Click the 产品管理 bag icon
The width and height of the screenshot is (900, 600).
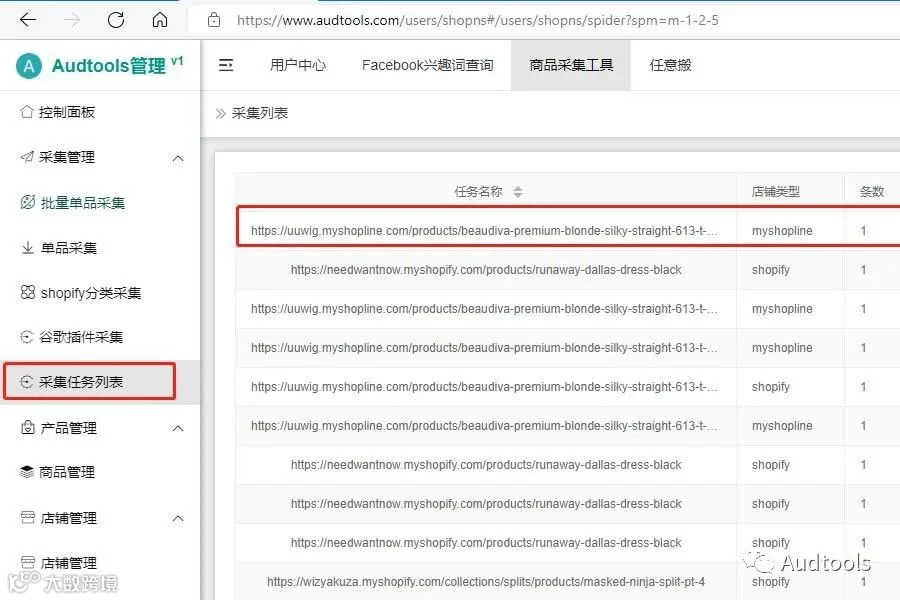(28, 427)
